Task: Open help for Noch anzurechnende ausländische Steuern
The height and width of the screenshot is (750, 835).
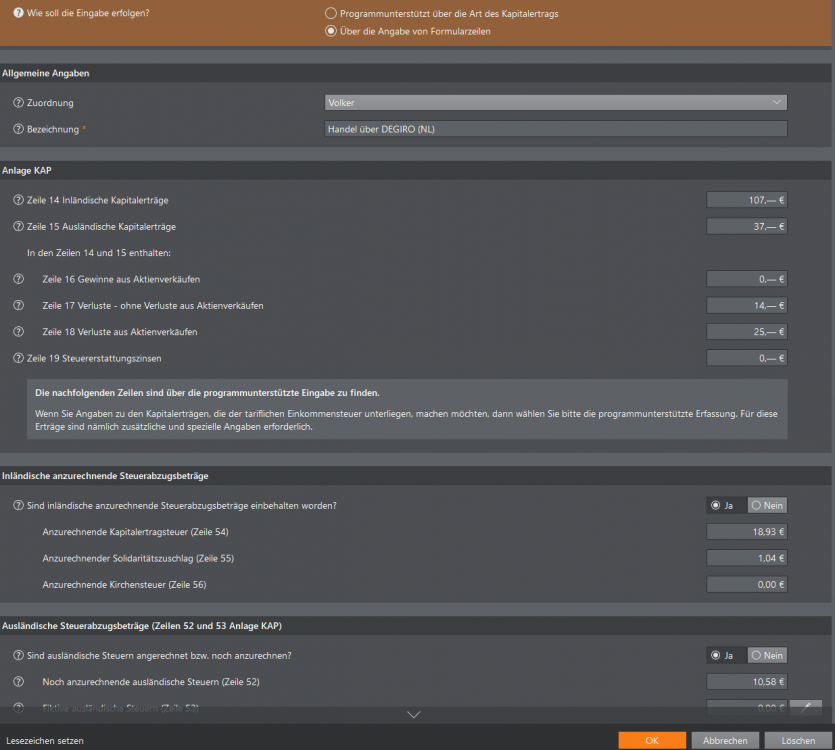Action: [19, 681]
